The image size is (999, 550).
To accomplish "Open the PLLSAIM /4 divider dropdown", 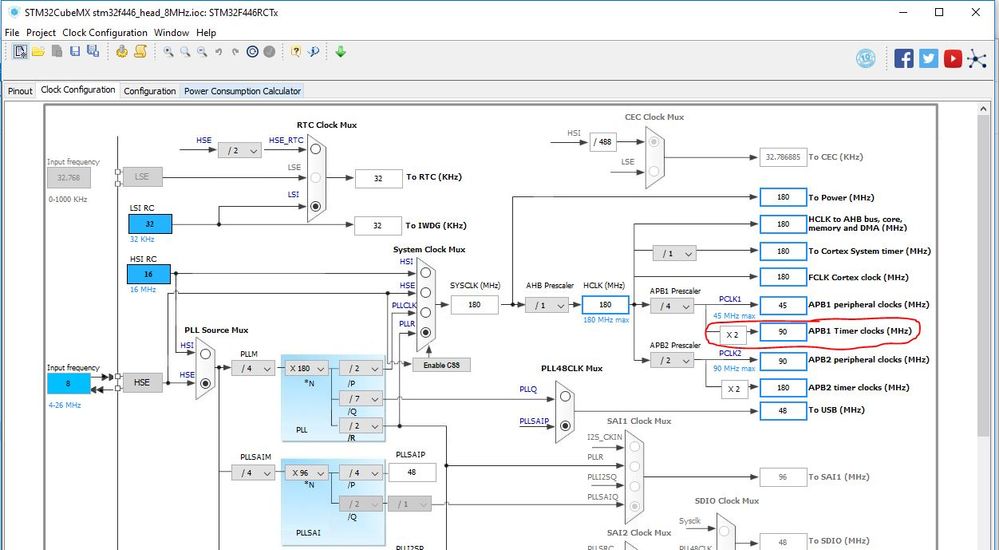I will (253, 474).
